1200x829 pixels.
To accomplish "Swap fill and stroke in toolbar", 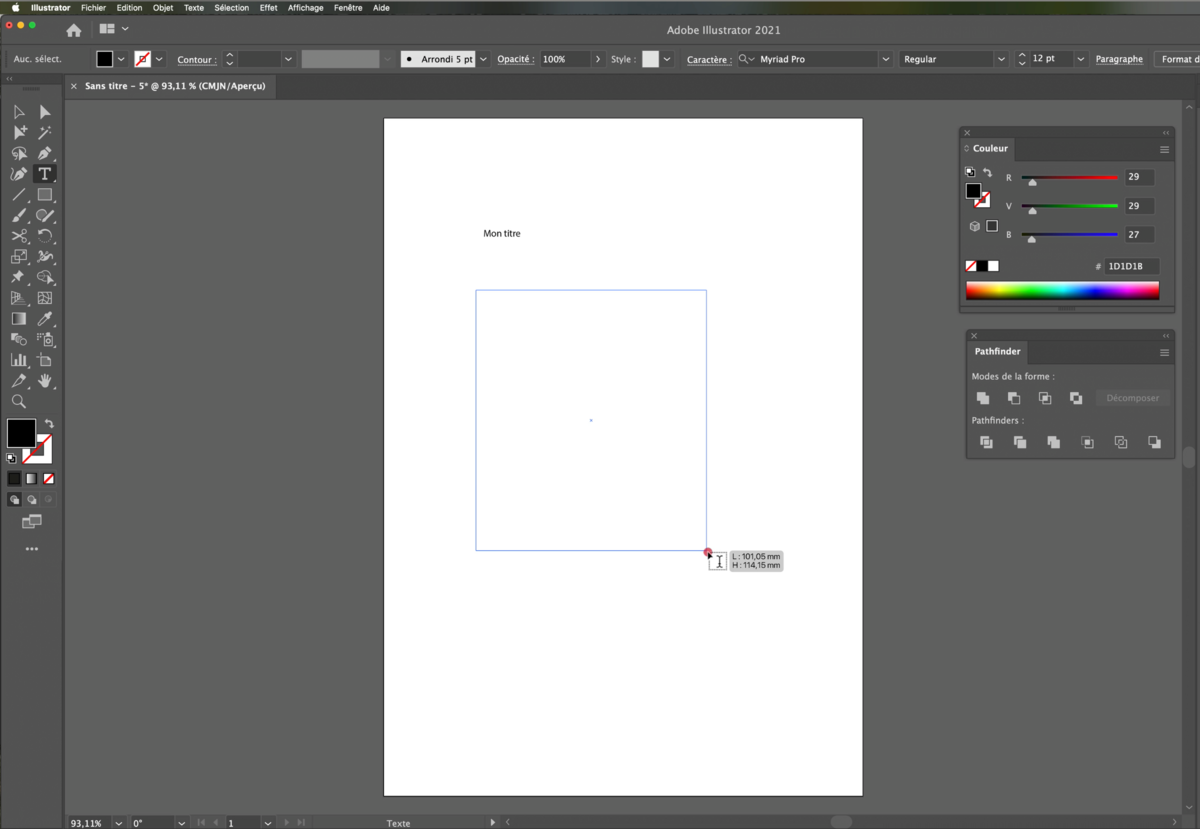I will tap(49, 424).
